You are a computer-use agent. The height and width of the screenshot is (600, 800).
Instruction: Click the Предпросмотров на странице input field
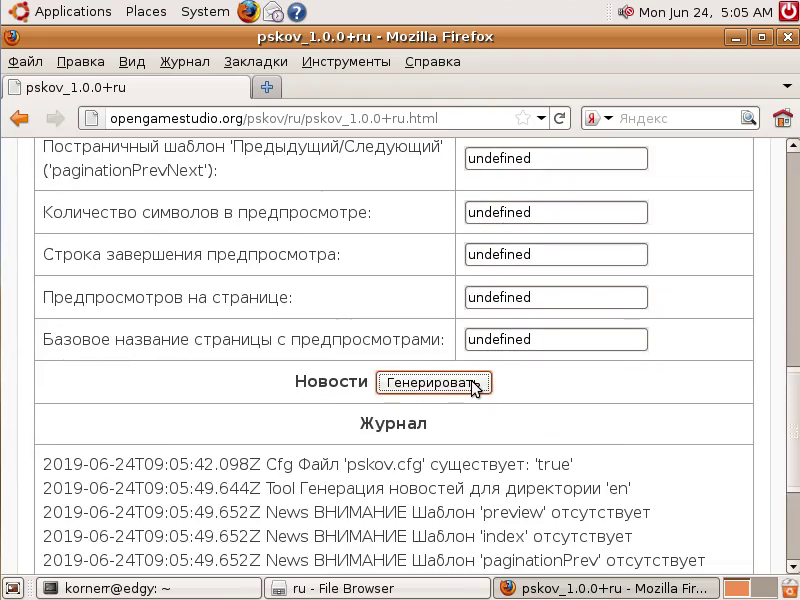556,297
